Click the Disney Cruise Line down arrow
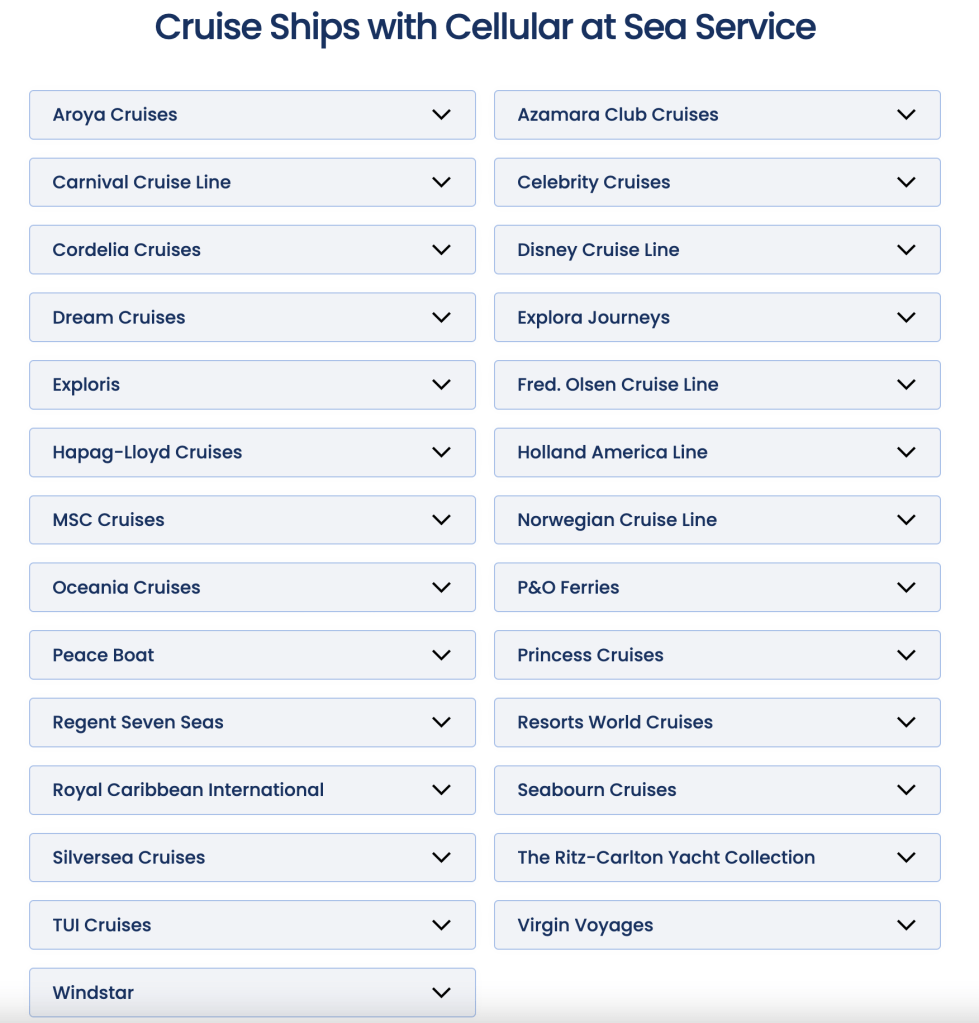 (x=906, y=250)
